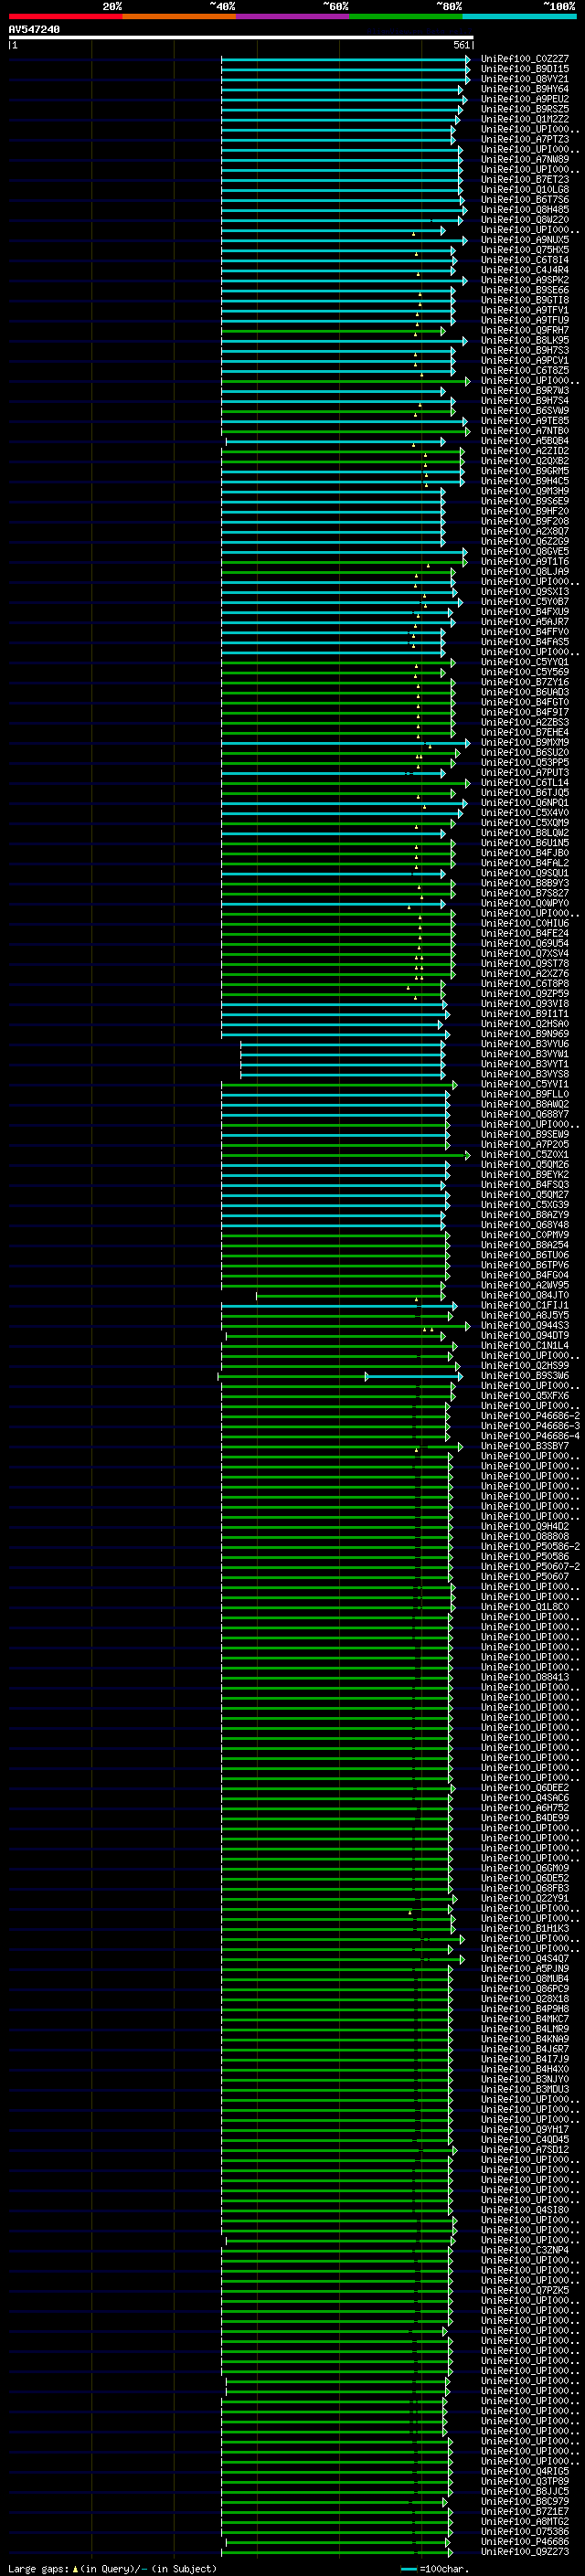Click the cyan alignment bar for UniRef100_B9MXM9

[x=345, y=743]
